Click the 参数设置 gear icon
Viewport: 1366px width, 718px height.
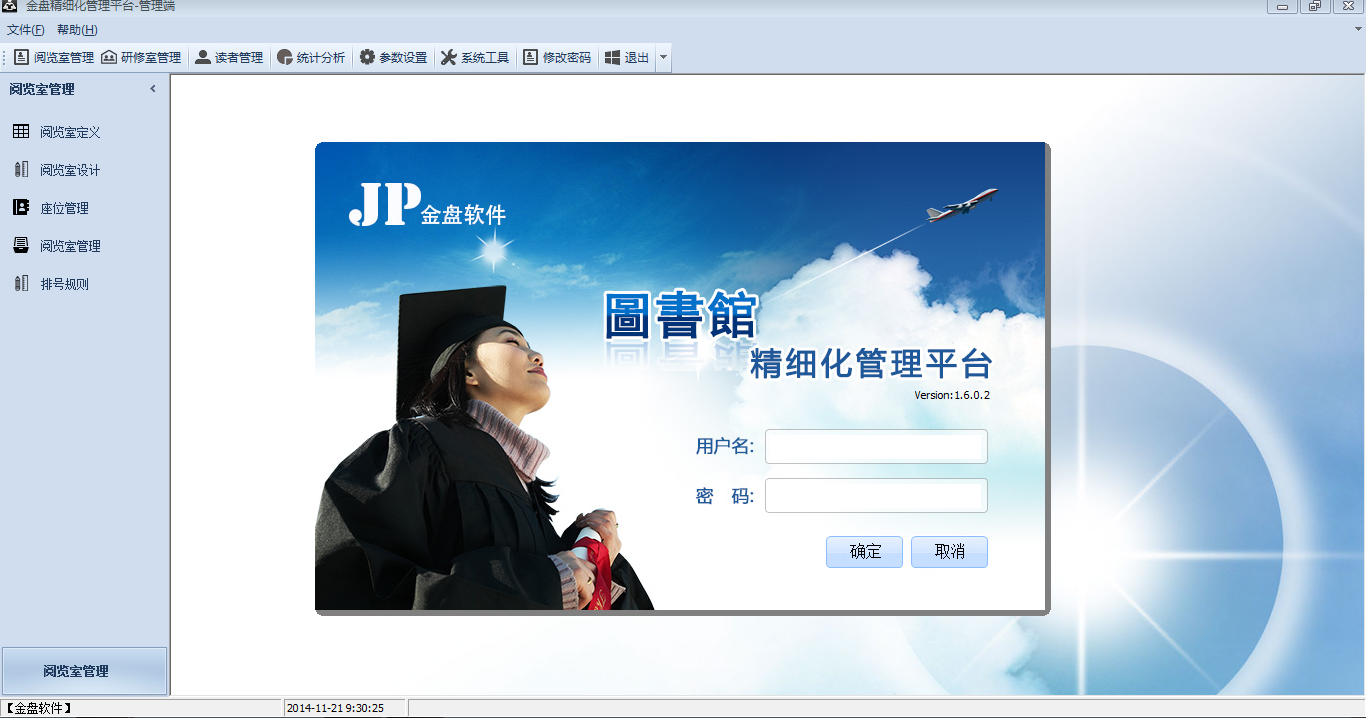pyautogui.click(x=367, y=58)
